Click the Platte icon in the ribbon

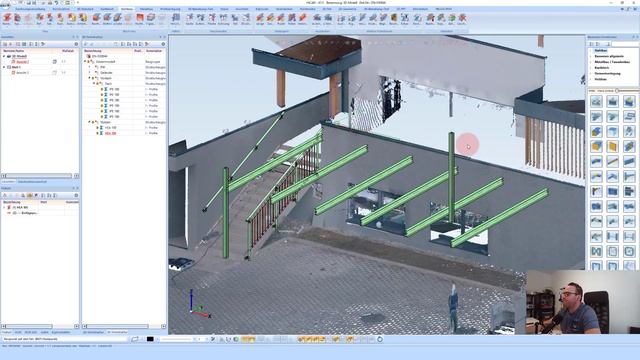tap(212, 19)
